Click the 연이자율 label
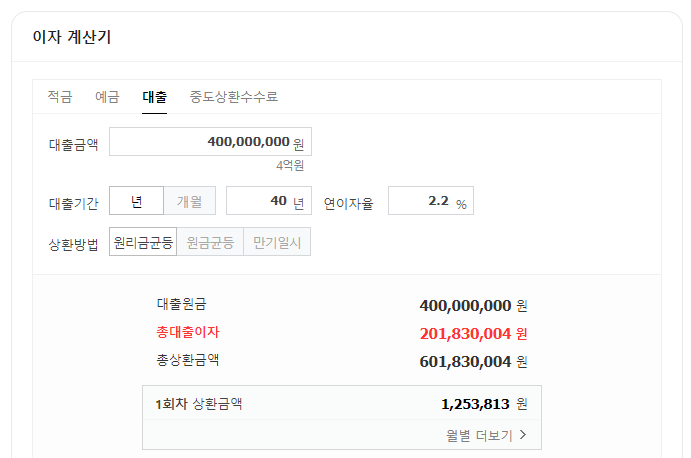691x458 pixels. (x=348, y=204)
